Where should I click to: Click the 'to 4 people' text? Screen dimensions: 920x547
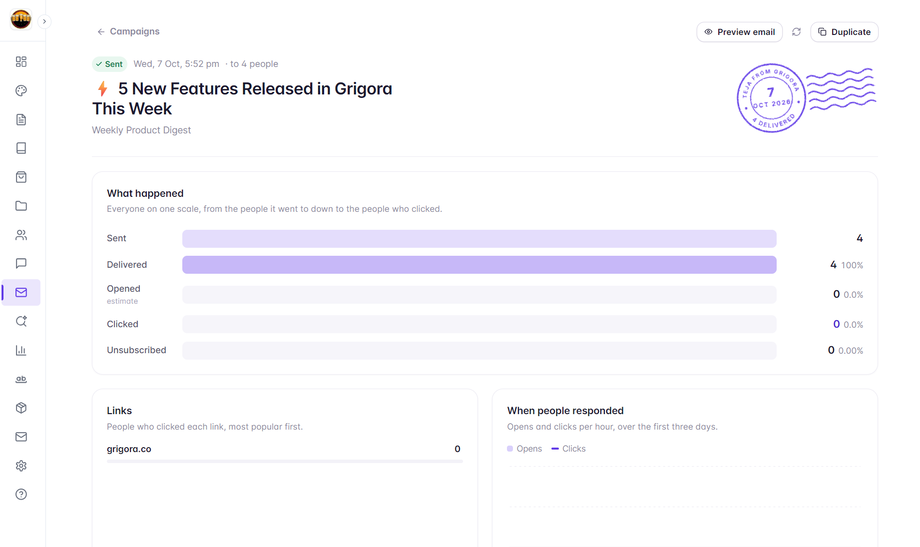click(254, 64)
